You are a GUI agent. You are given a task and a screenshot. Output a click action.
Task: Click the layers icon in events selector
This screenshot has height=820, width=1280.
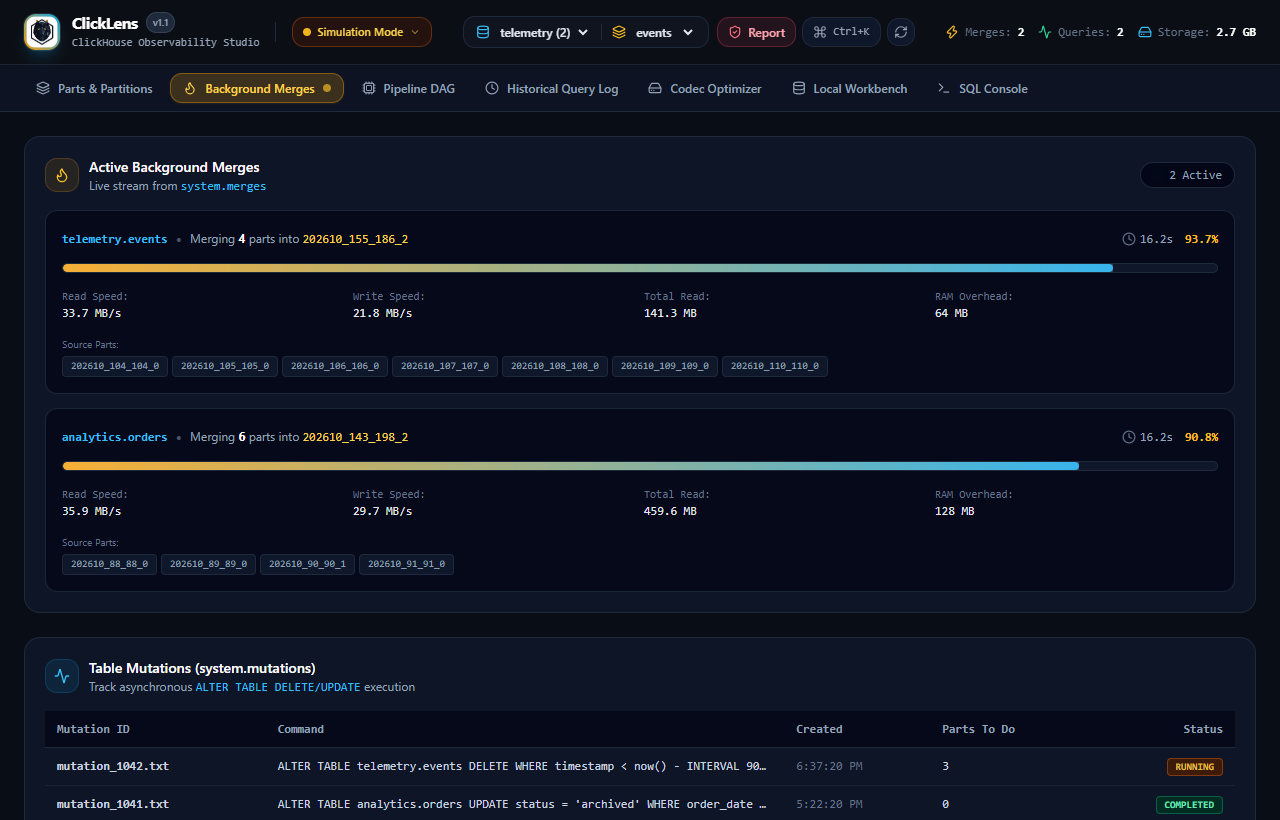[x=619, y=32]
